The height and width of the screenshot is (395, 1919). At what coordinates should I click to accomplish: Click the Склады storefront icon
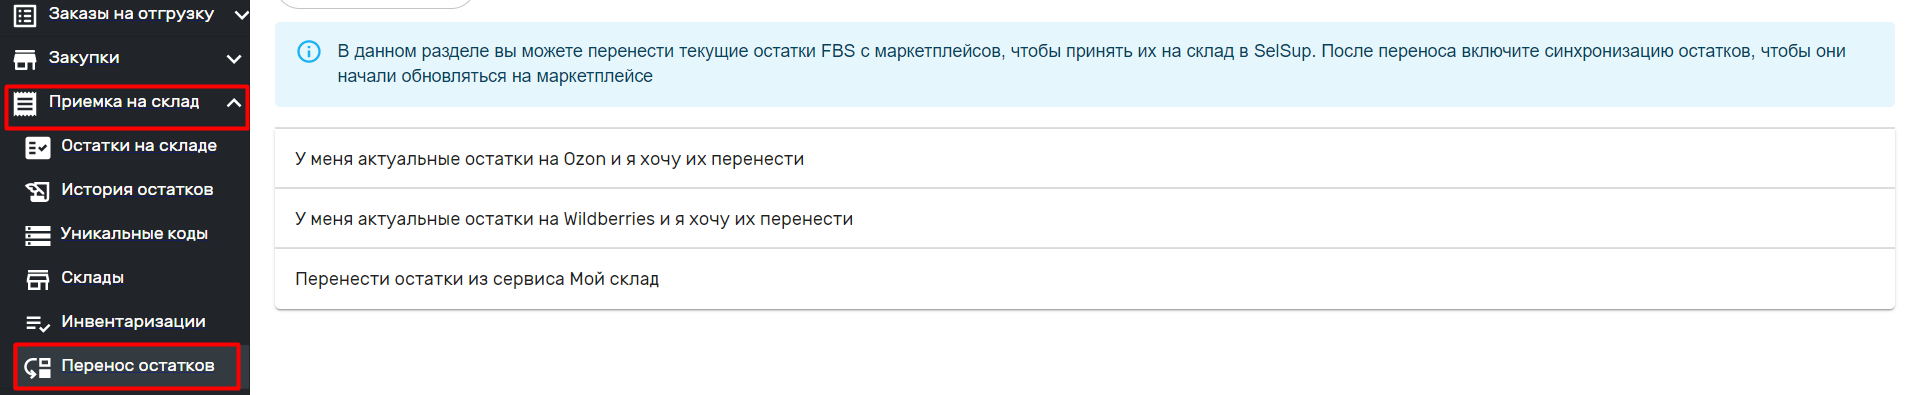point(37,279)
